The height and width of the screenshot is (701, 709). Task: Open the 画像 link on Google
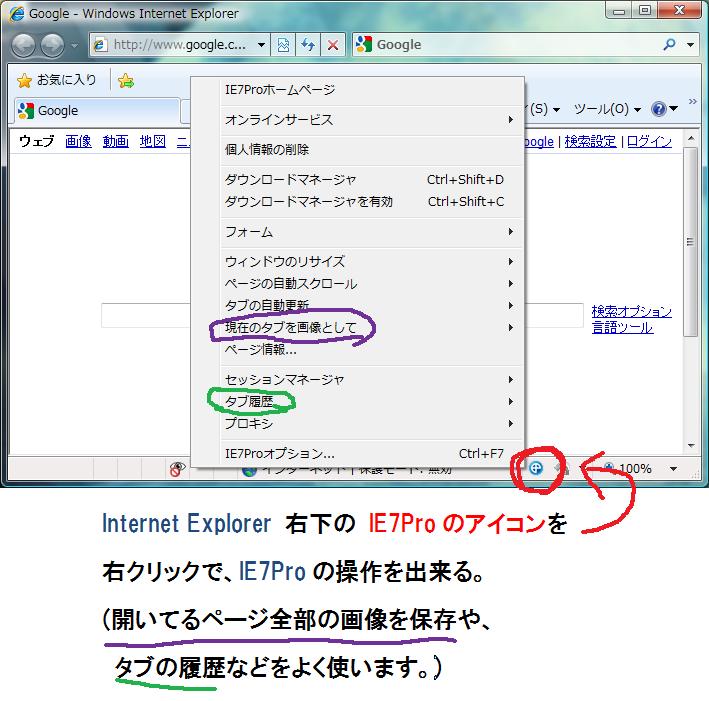pyautogui.click(x=78, y=142)
